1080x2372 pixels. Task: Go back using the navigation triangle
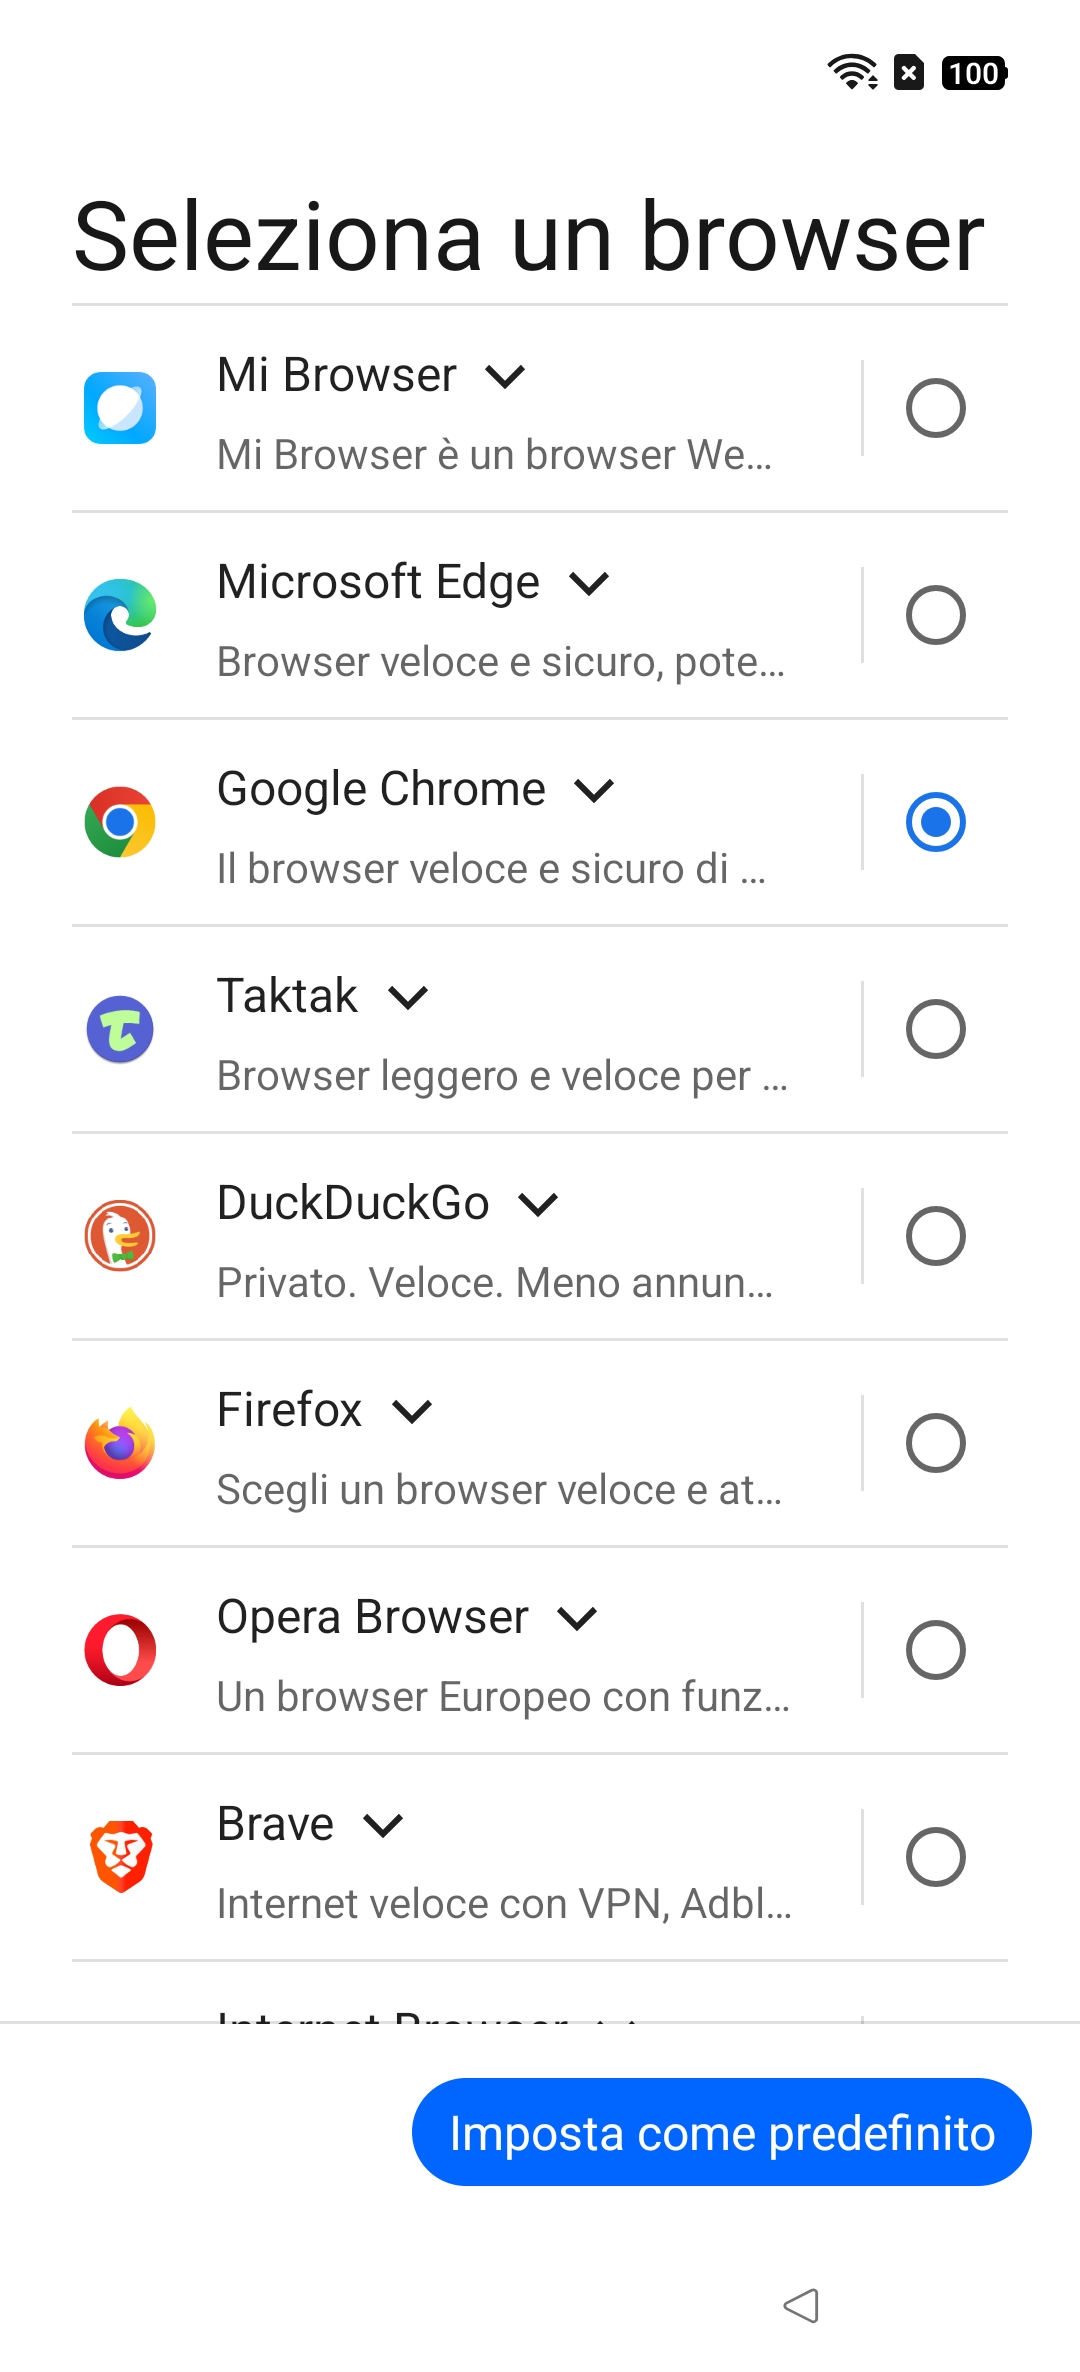click(x=802, y=2306)
